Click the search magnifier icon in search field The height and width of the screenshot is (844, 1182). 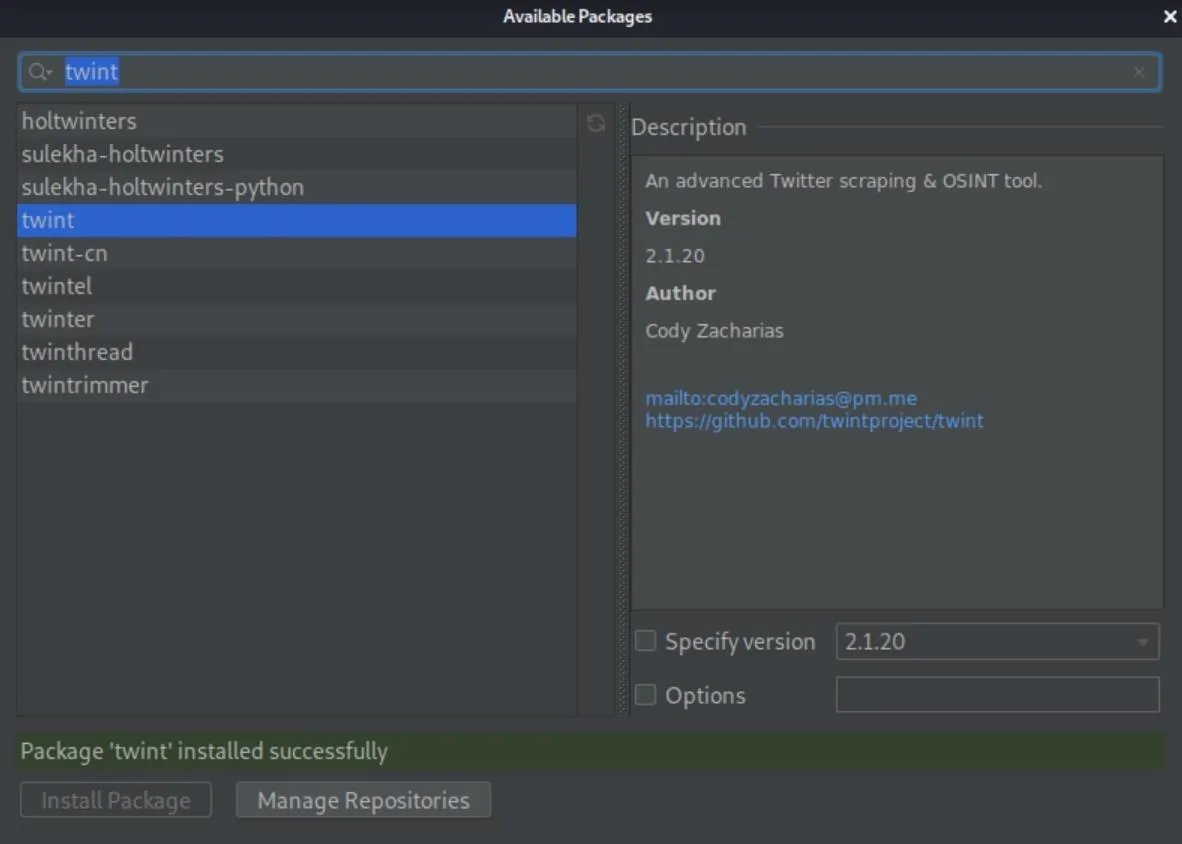coord(39,72)
